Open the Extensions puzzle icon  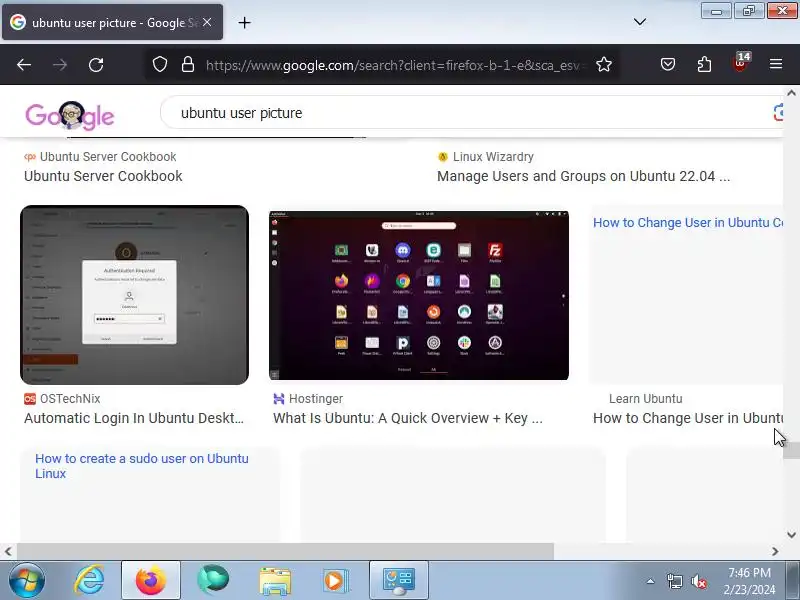click(x=704, y=64)
